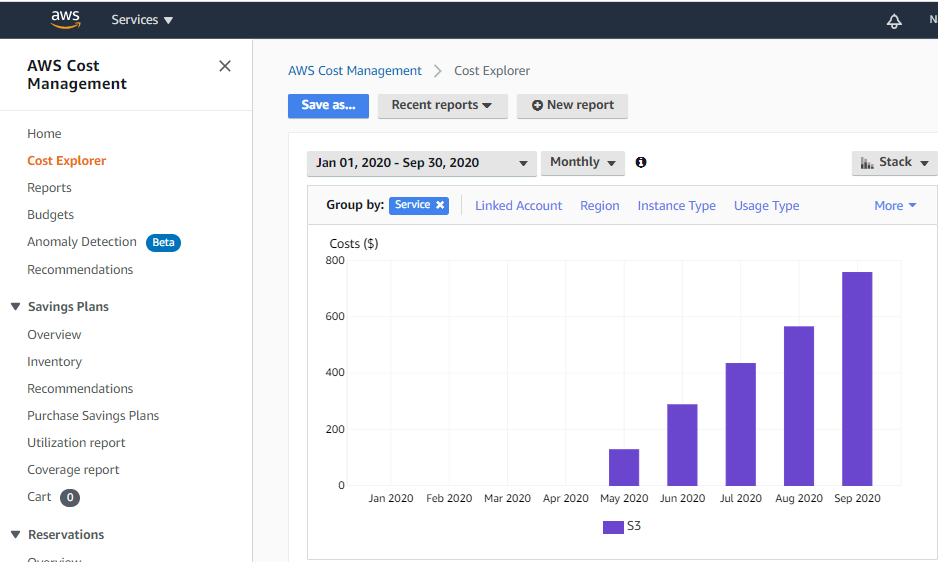The image size is (938, 562).
Task: Open Purchase Savings Plans
Action: (x=93, y=415)
